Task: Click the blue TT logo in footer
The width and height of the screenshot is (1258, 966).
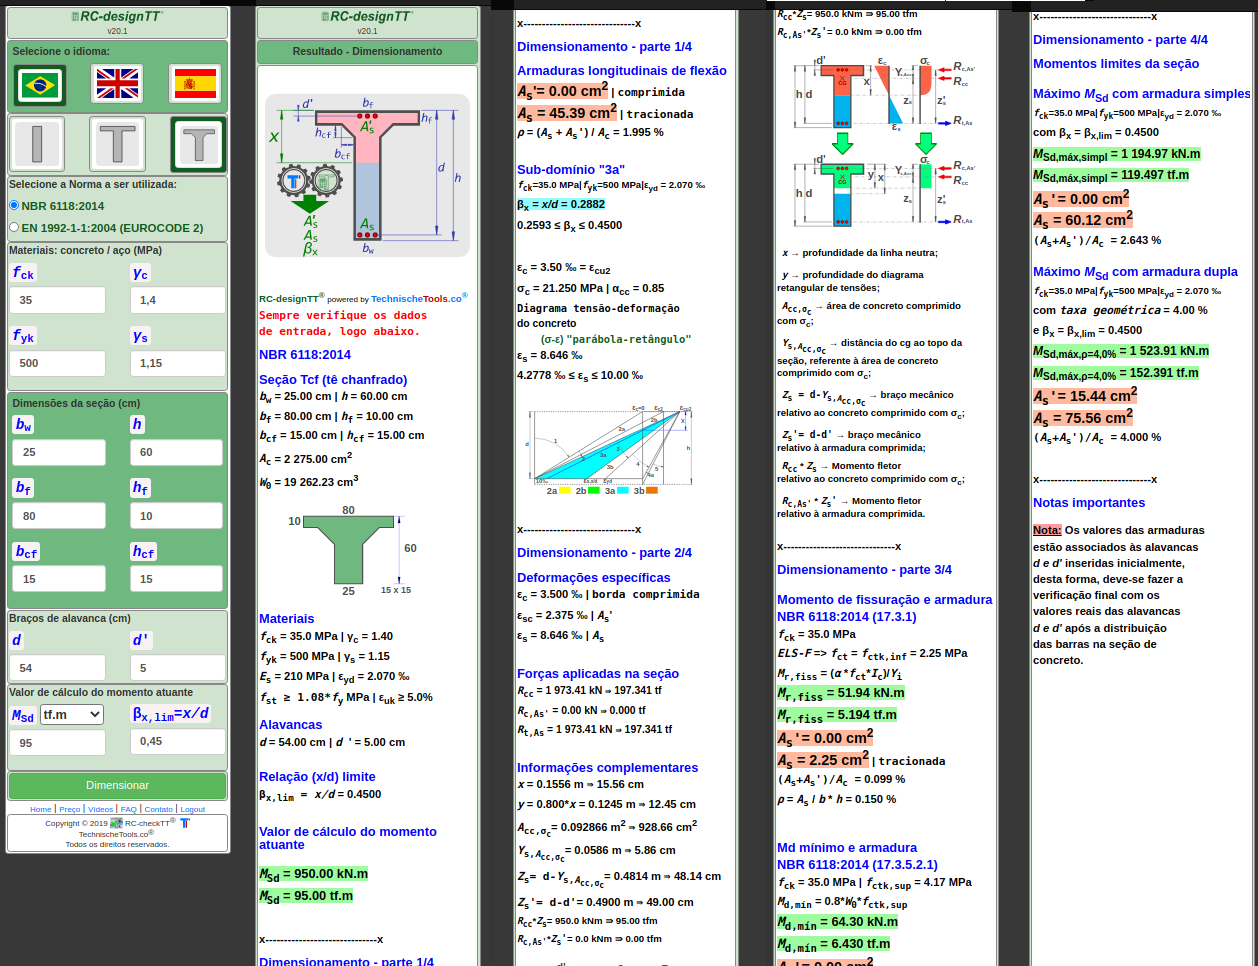Action: tap(184, 823)
